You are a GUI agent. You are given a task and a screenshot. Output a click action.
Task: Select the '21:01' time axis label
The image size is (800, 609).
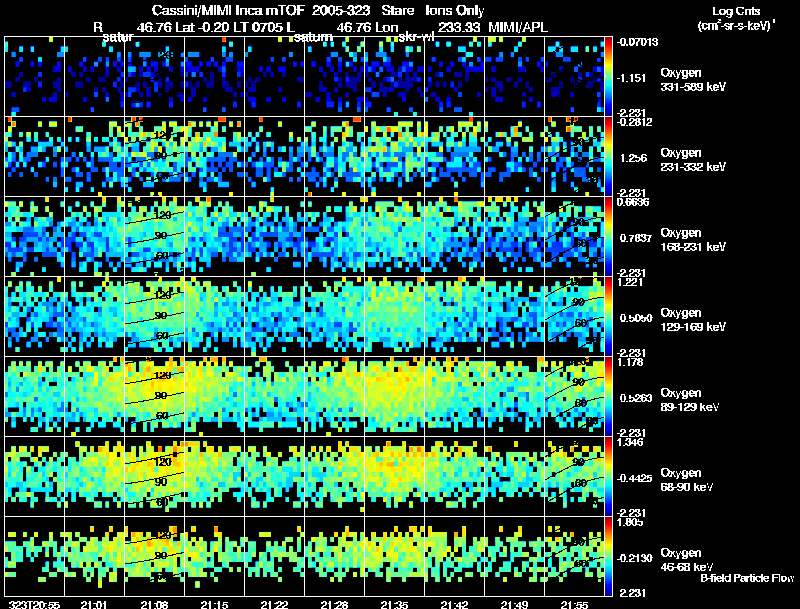(94, 605)
